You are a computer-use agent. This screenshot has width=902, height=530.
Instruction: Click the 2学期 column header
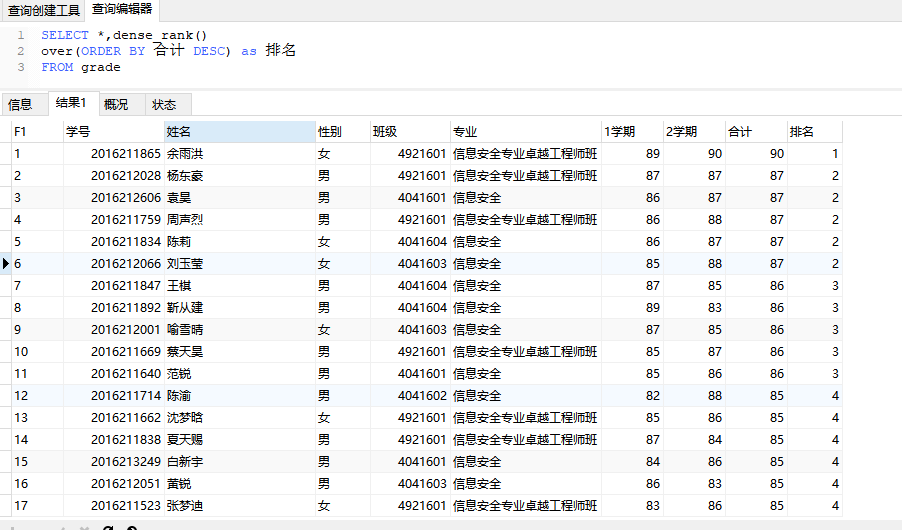click(x=694, y=132)
